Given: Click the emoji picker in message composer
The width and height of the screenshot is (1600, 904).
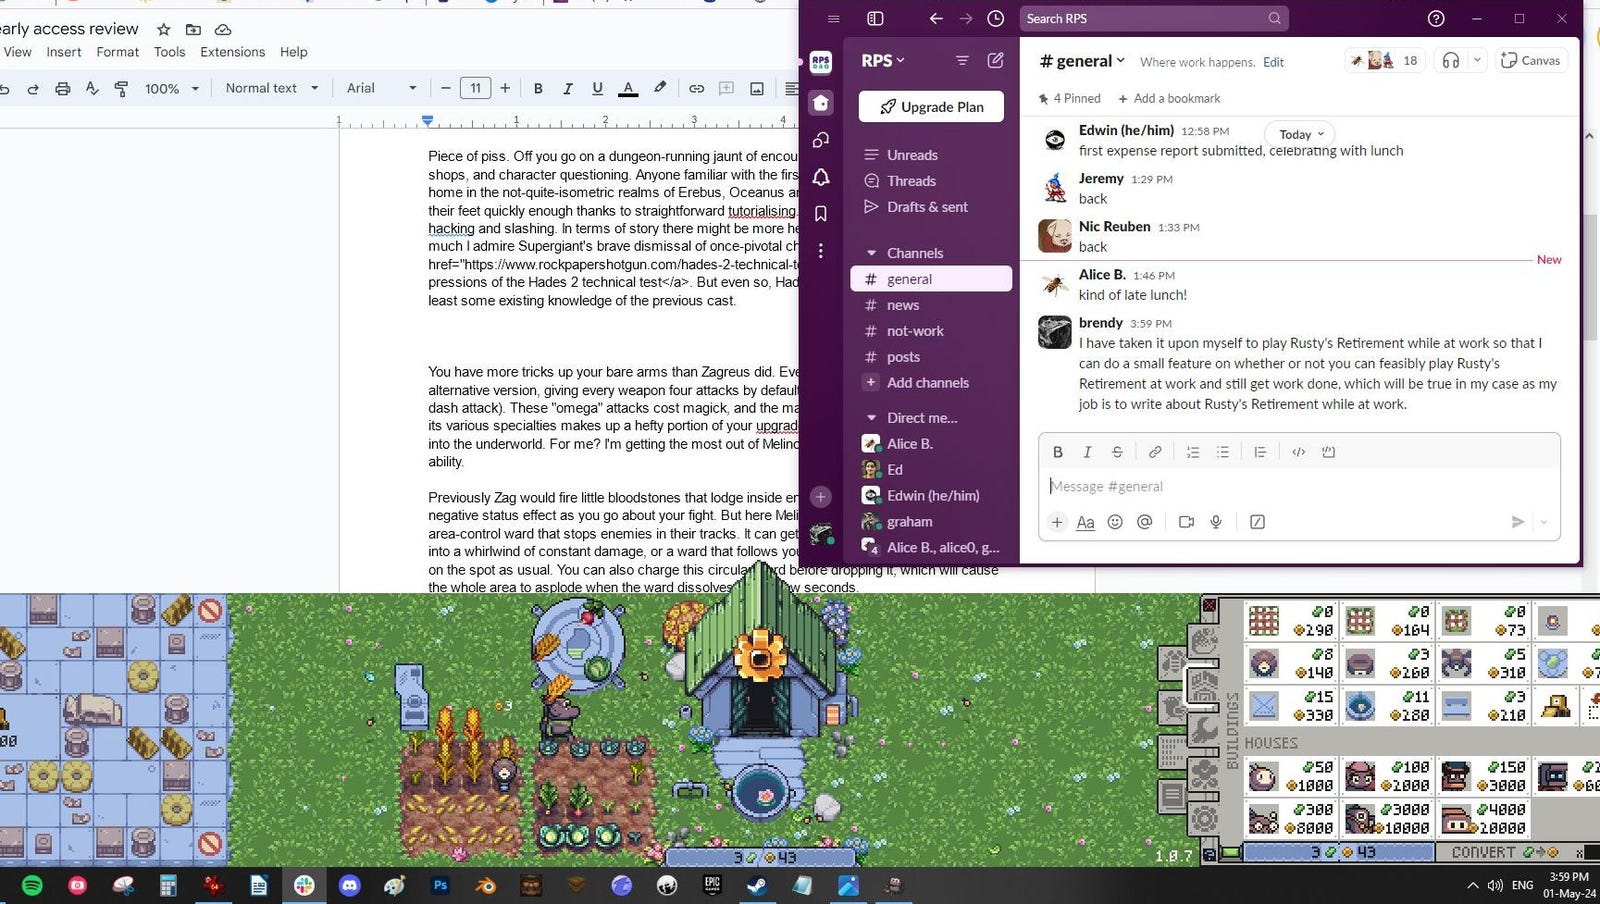Looking at the screenshot, I should pos(1115,522).
